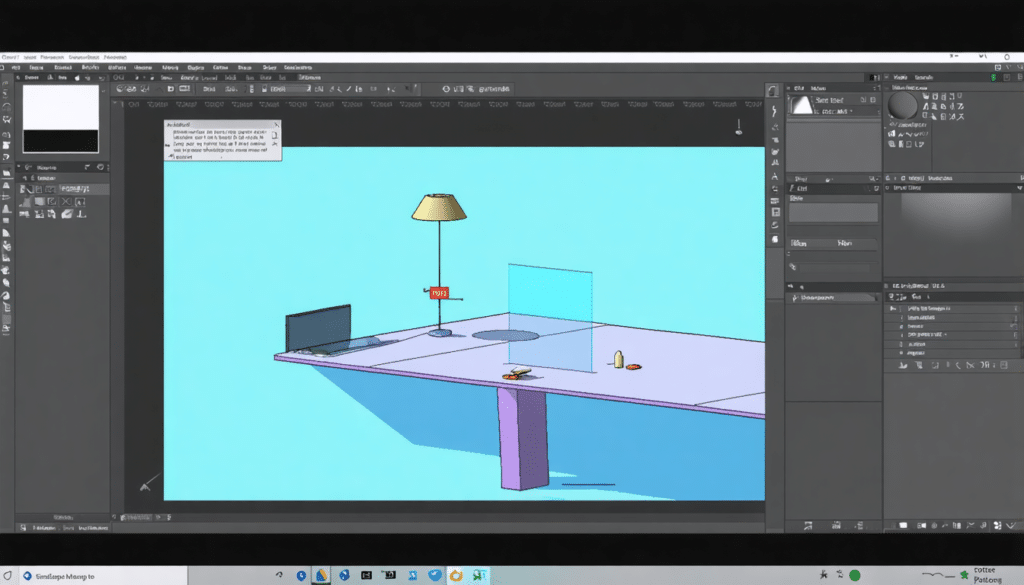
Task: Click the white mountain-shaped thumbnail in right panel
Action: [x=801, y=105]
